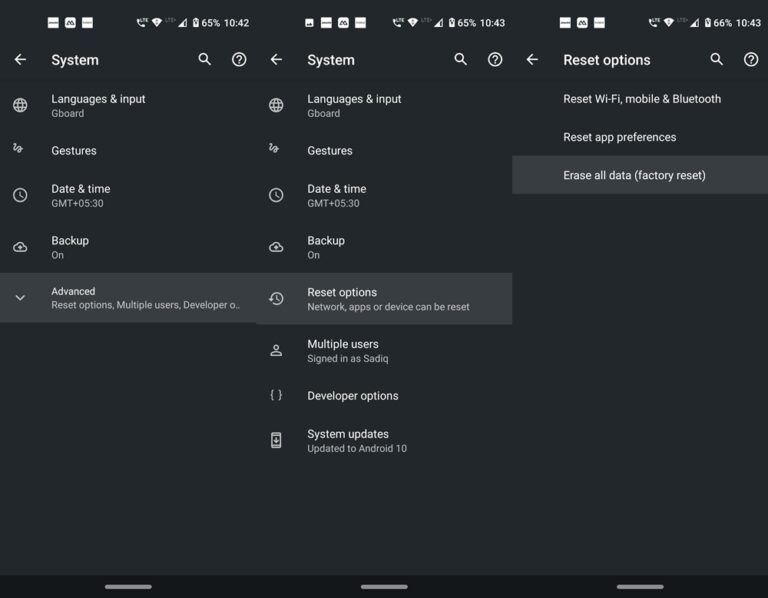Open search from the Reset options header
The image size is (768, 598).
point(716,60)
